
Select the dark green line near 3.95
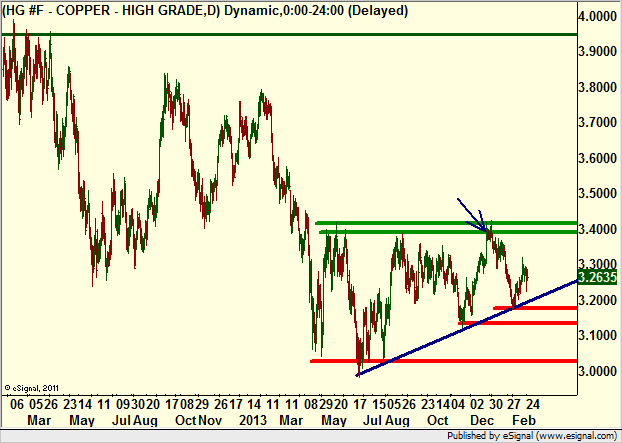(290, 35)
